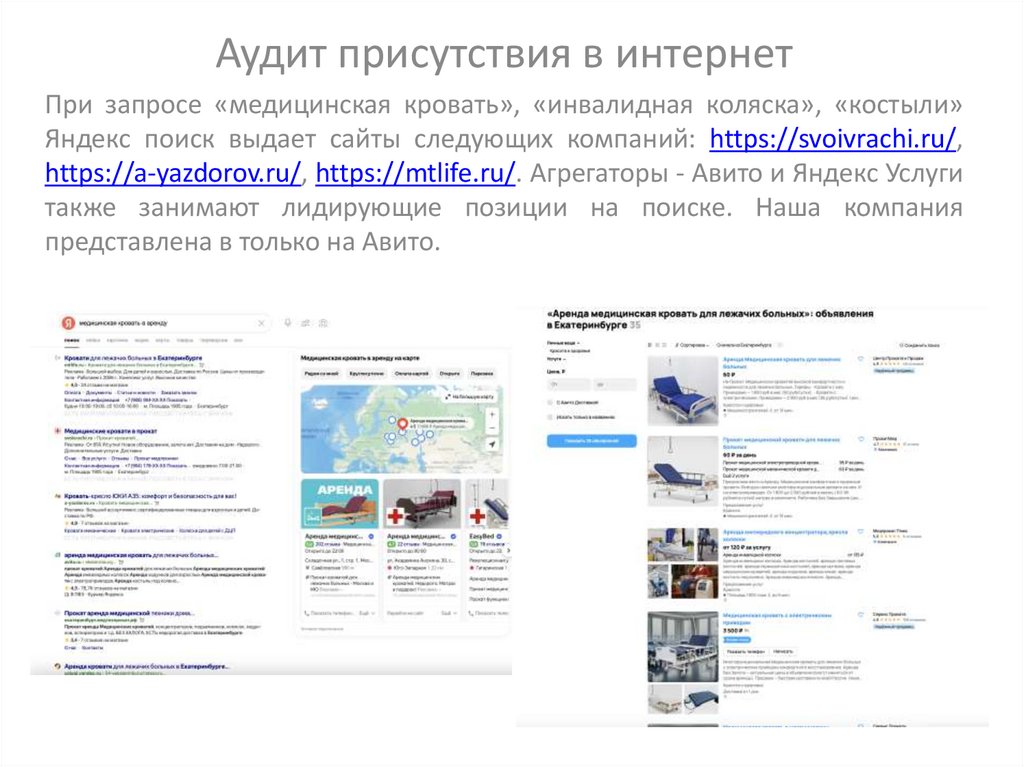Click the red Yandex logo in search bar
Screen dimensions: 1024x767
click(x=68, y=323)
